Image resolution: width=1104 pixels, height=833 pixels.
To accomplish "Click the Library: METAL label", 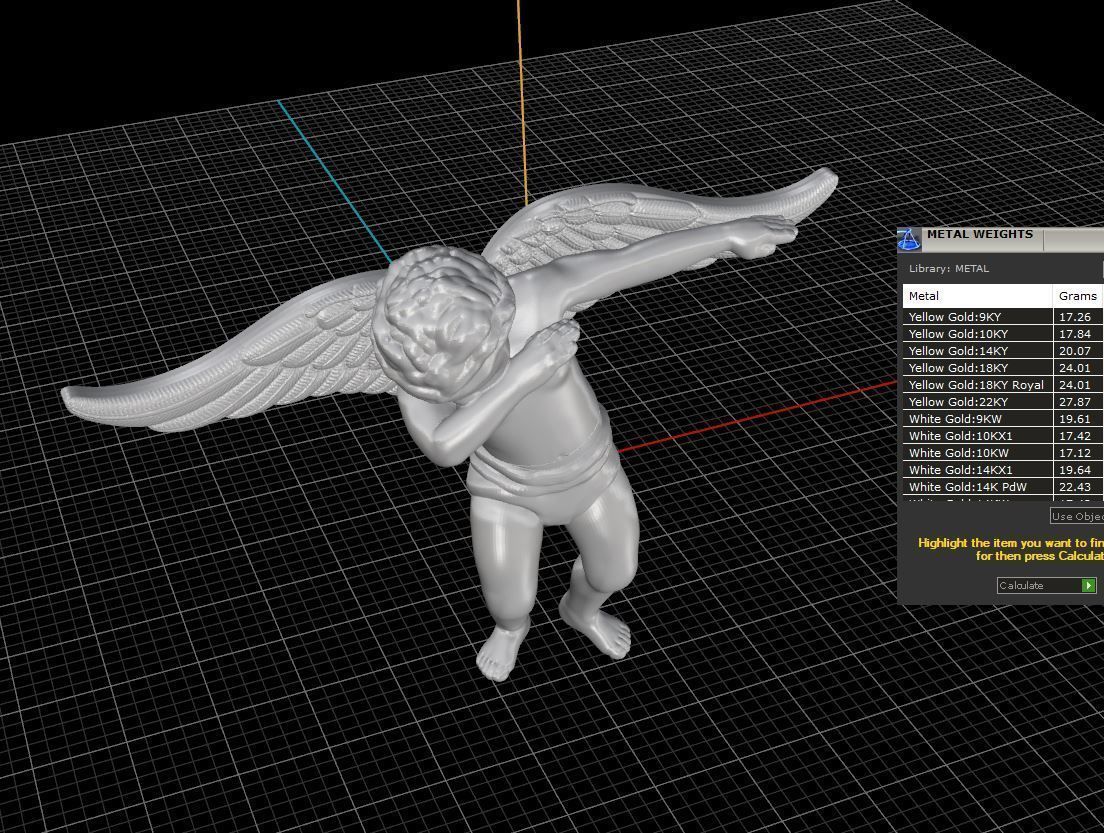I will click(x=948, y=268).
